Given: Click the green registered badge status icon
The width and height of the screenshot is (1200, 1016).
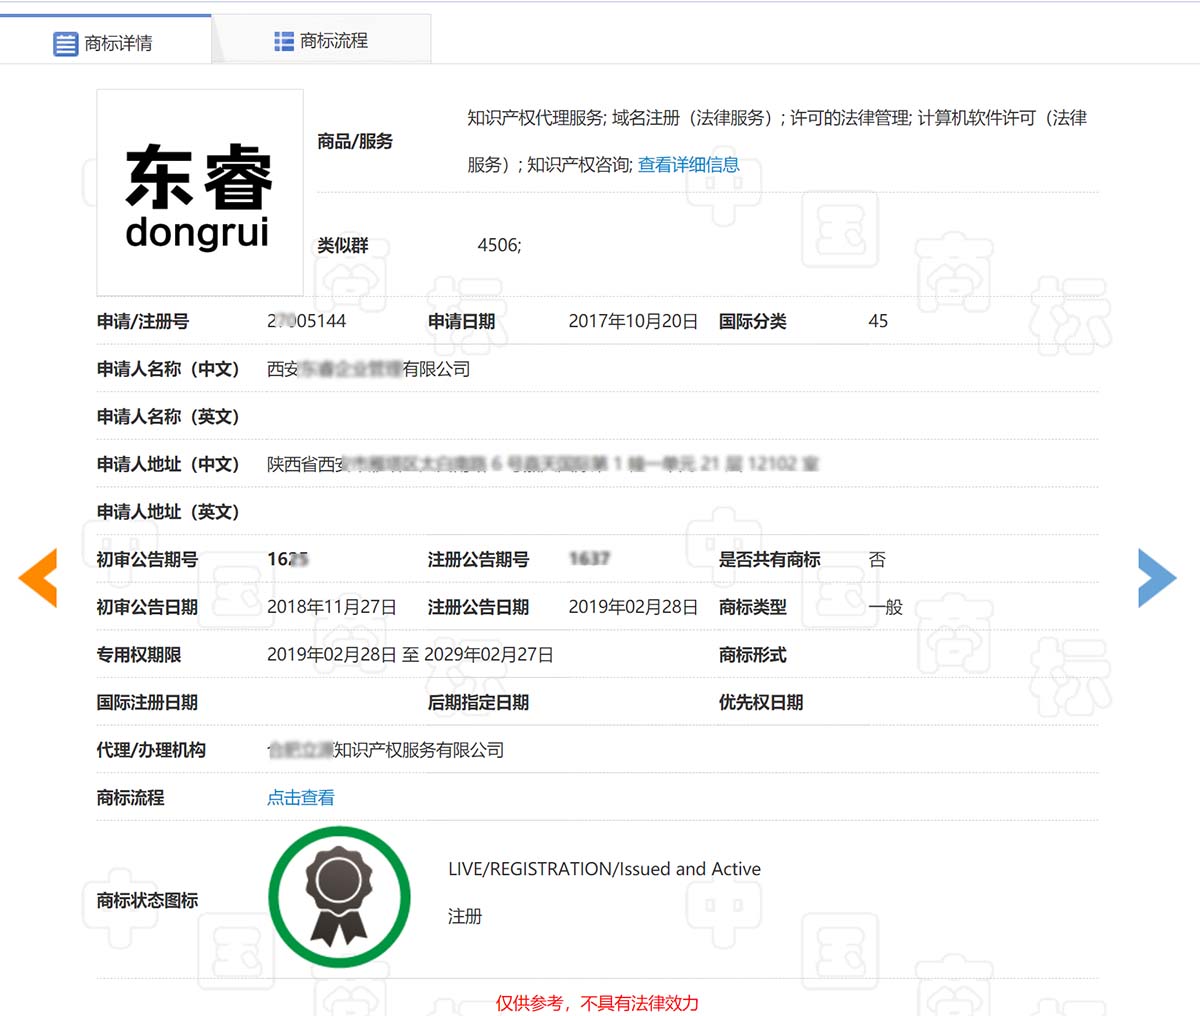Looking at the screenshot, I should coord(339,897).
